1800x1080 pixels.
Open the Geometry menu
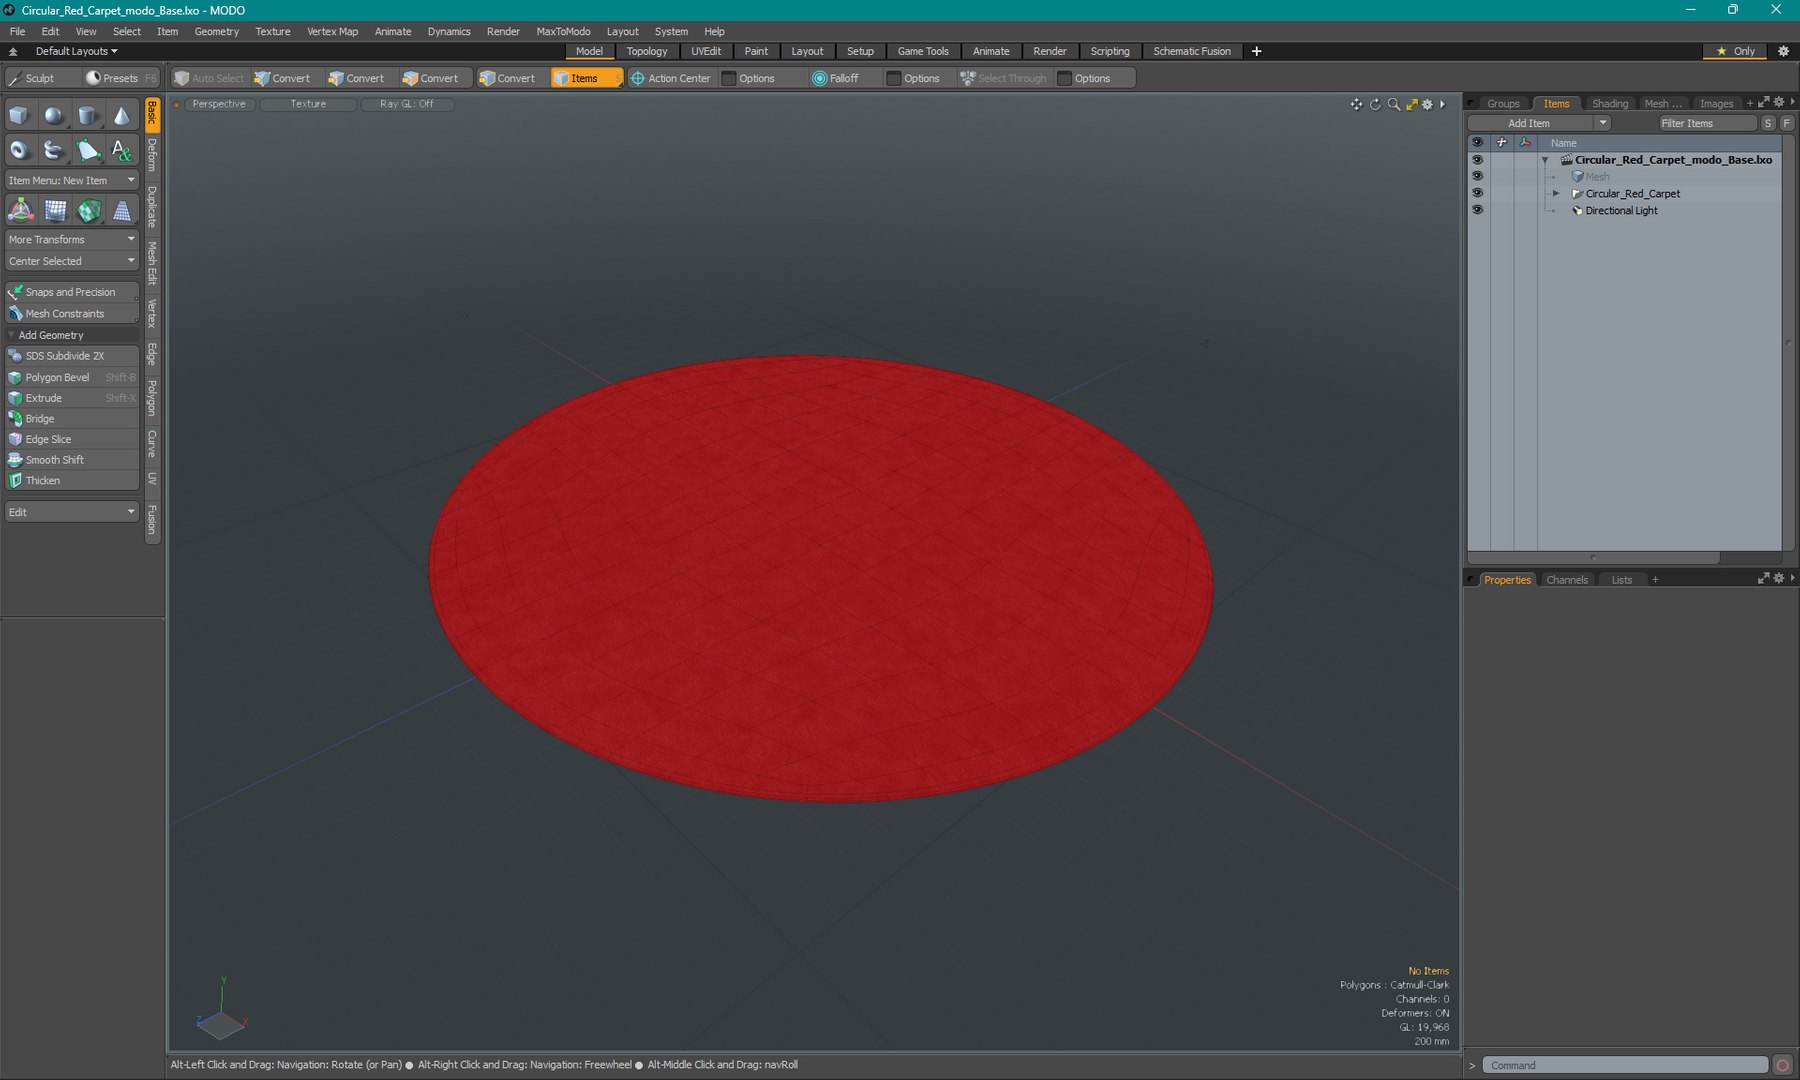[x=216, y=31]
